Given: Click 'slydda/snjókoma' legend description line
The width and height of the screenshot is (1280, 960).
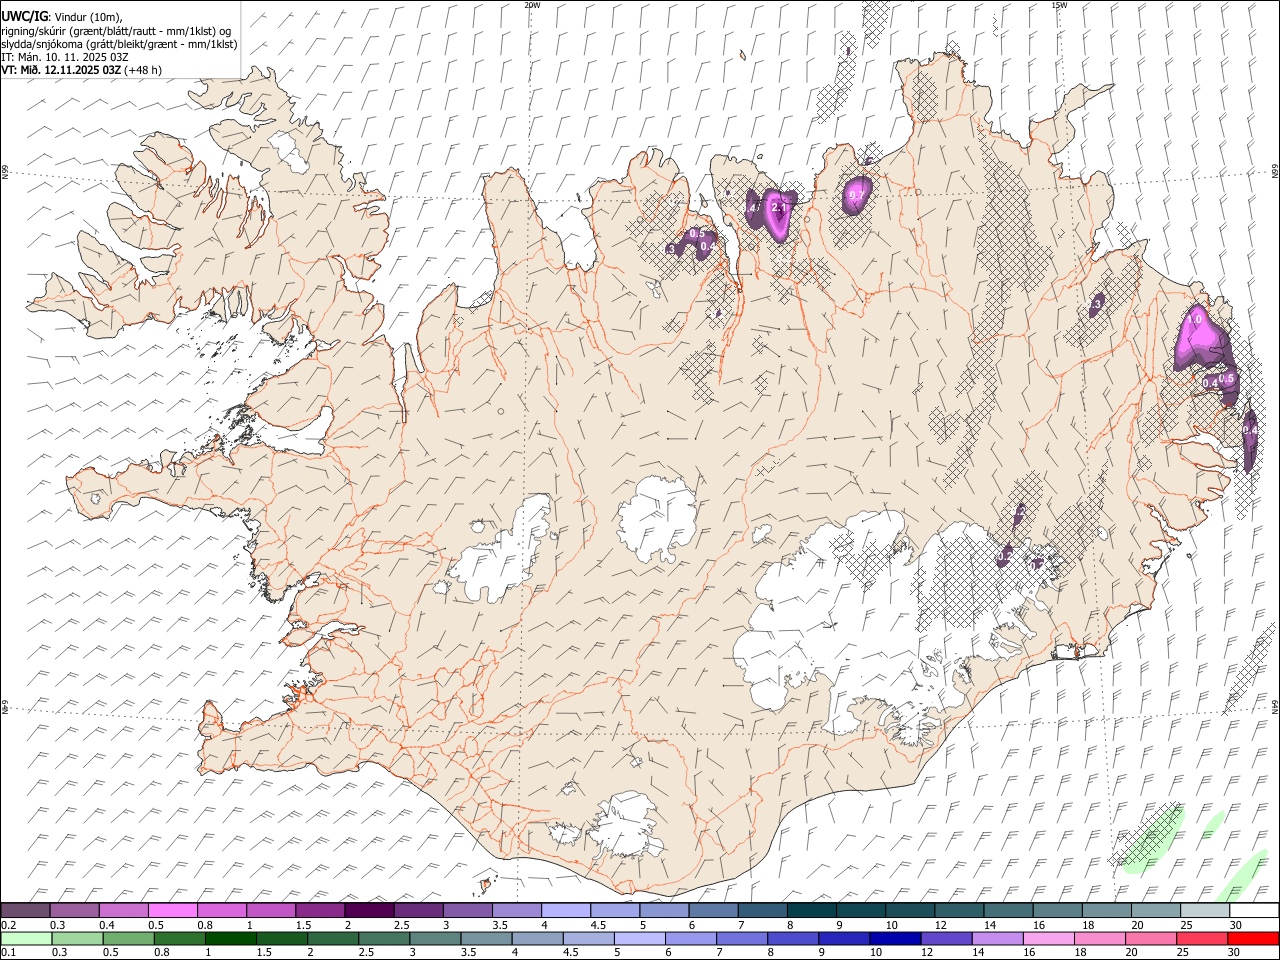Looking at the screenshot, I should pos(120,44).
